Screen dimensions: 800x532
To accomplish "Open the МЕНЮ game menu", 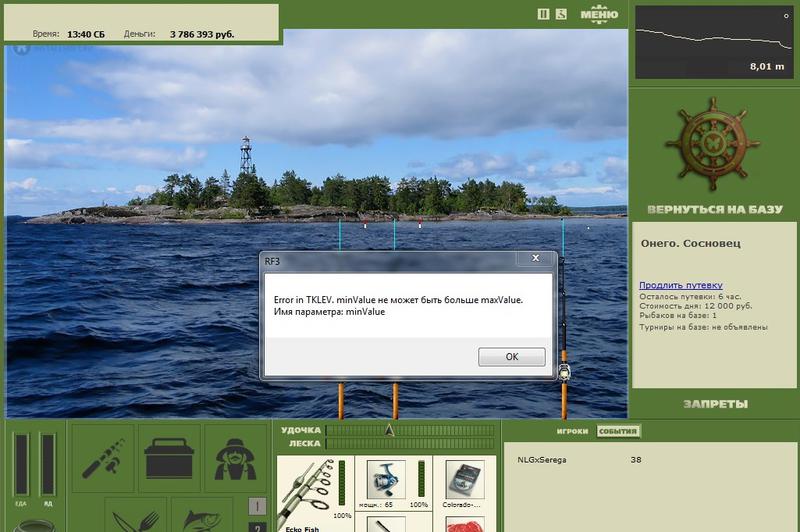I will 599,14.
